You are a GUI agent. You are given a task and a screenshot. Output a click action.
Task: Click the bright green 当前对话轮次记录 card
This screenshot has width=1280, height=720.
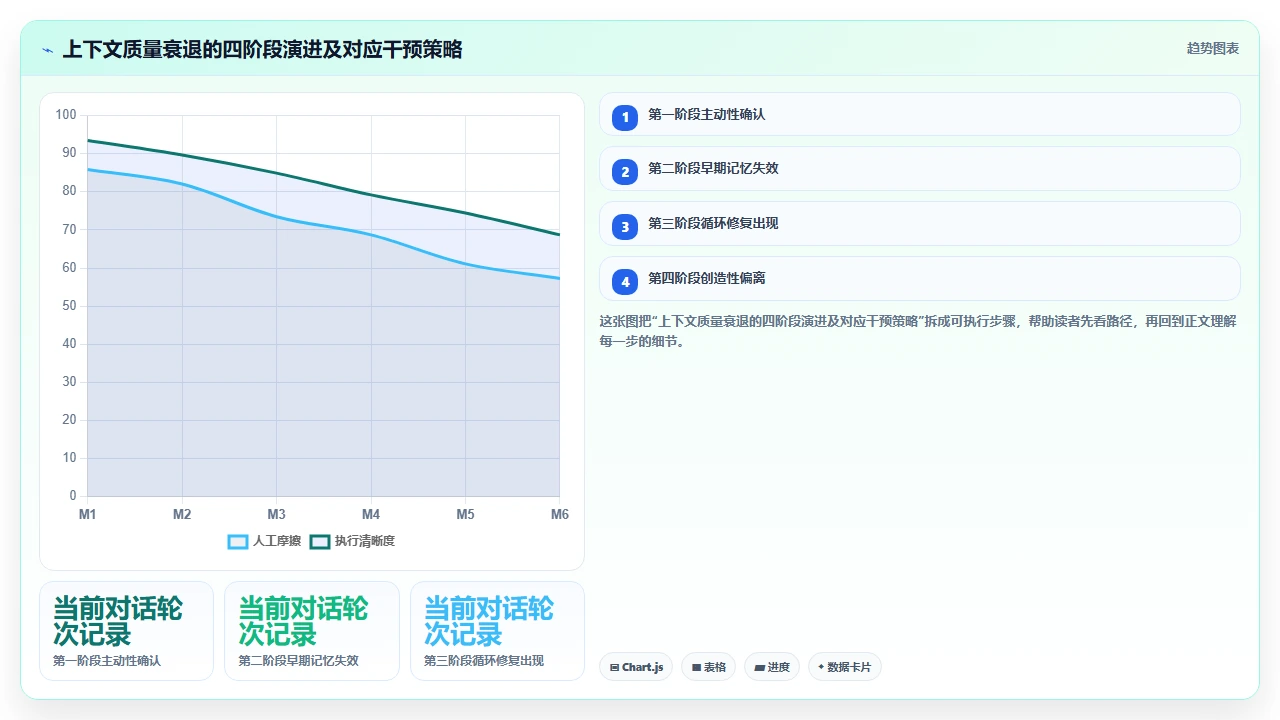coord(312,631)
